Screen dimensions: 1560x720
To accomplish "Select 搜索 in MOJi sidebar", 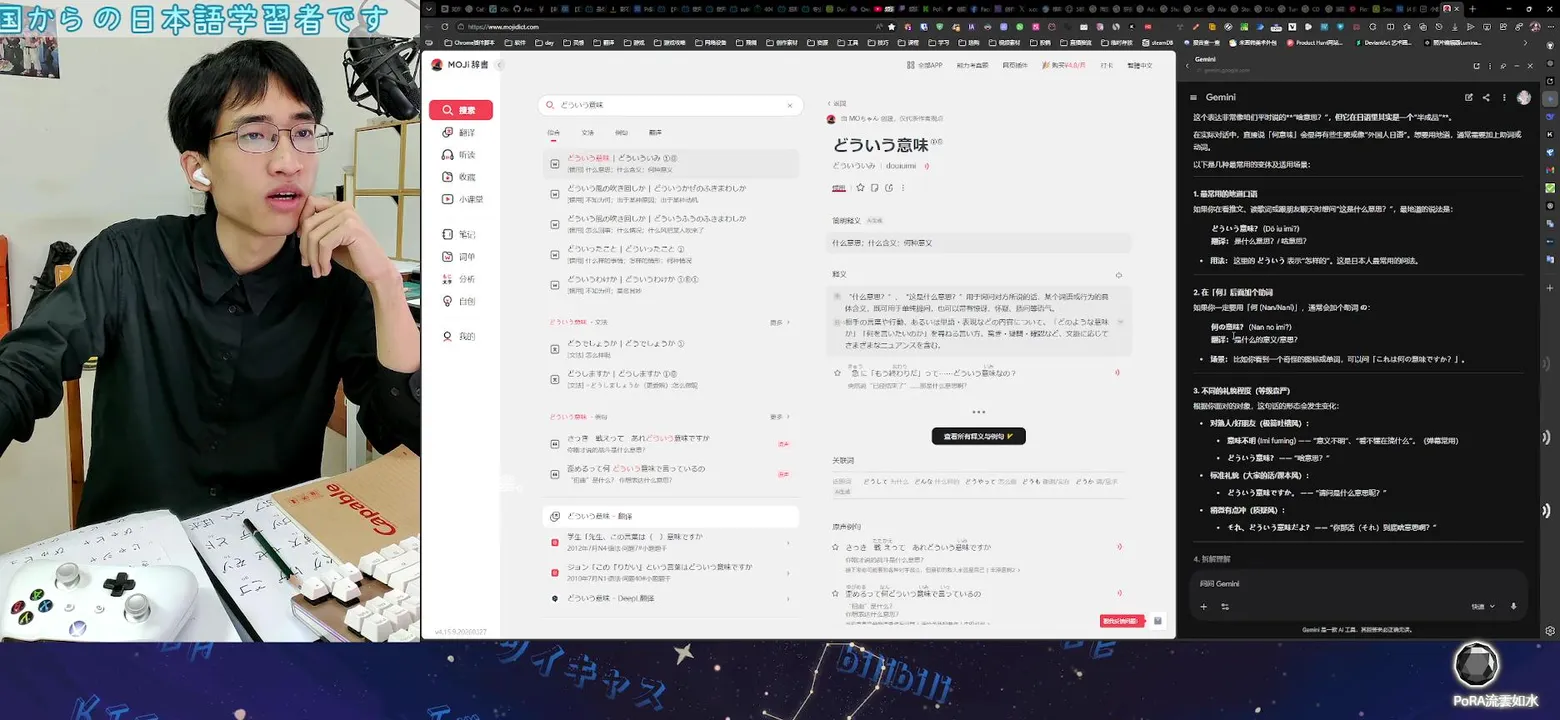I will tap(460, 110).
